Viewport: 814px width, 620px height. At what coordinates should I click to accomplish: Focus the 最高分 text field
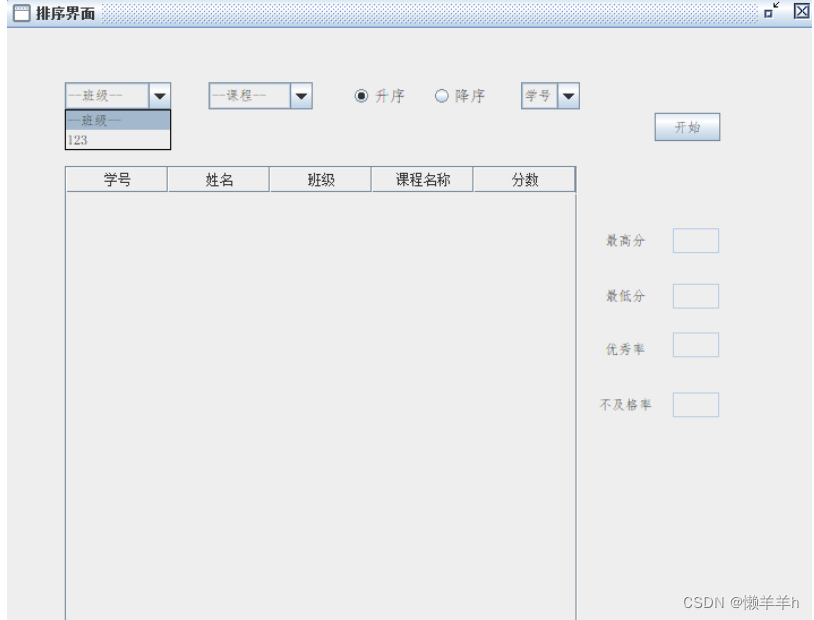[696, 240]
